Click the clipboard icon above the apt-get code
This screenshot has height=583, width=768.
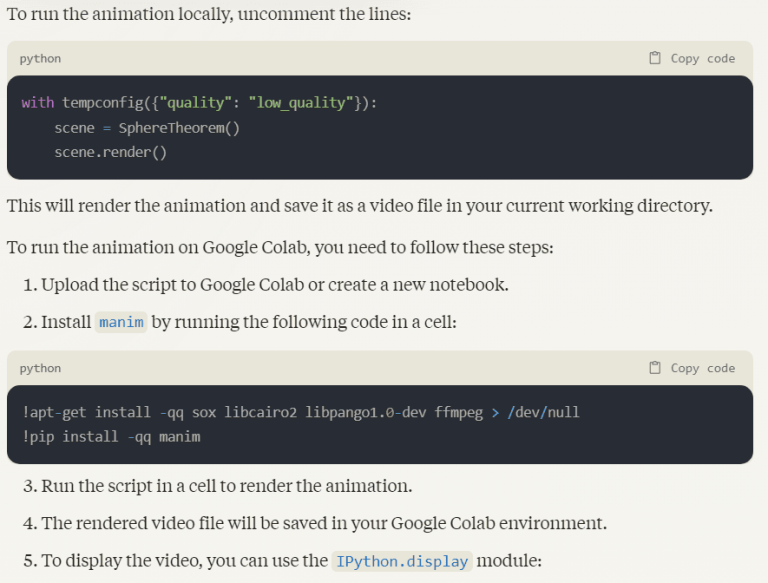(655, 368)
